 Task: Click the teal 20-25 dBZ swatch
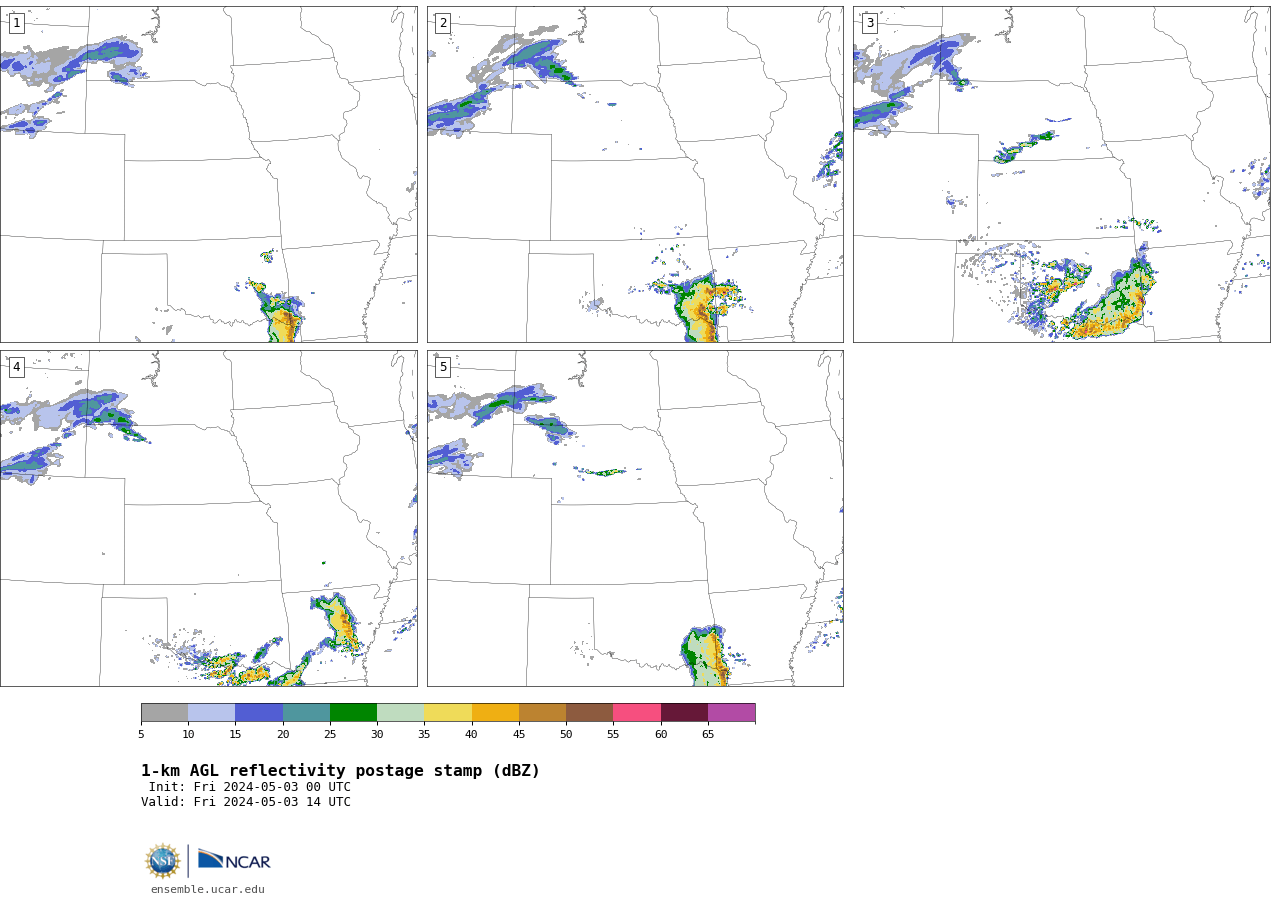[306, 713]
